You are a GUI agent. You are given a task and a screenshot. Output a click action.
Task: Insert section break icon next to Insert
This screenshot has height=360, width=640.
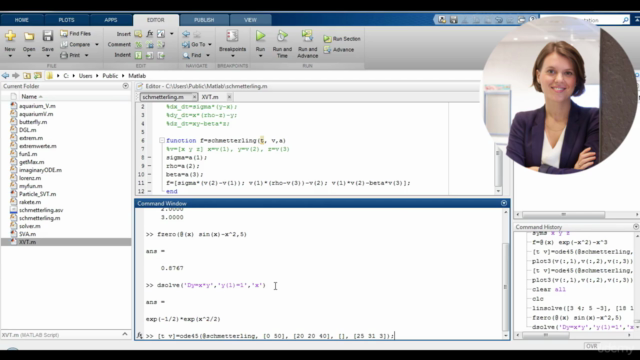[138, 33]
